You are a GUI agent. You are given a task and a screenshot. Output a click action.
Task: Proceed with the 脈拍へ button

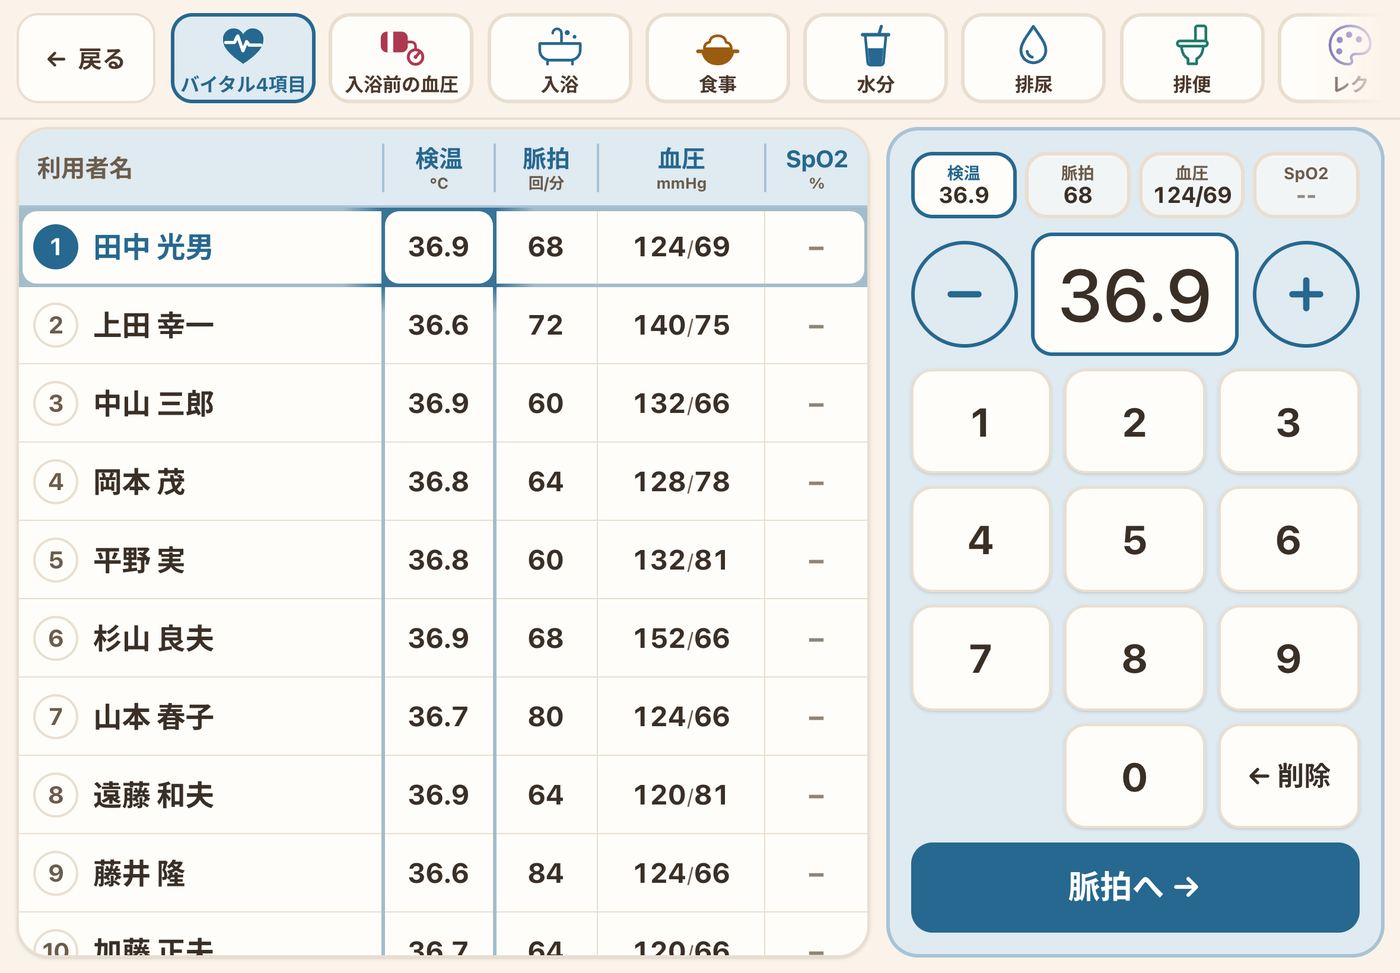pos(1135,887)
